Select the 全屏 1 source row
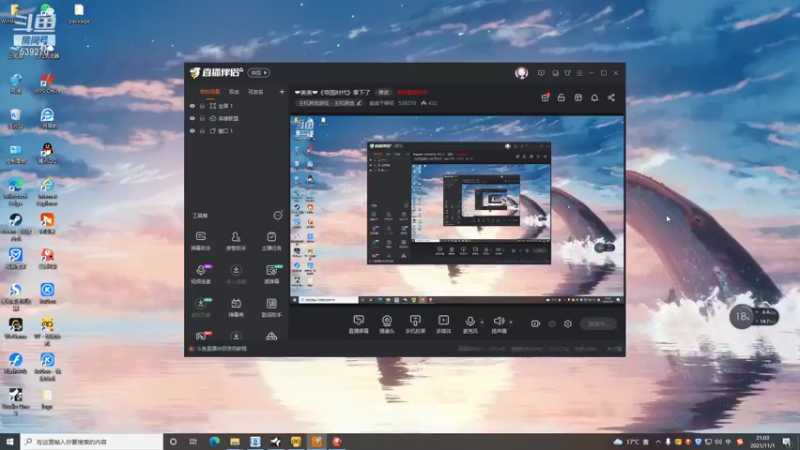800x450 pixels. point(237,106)
